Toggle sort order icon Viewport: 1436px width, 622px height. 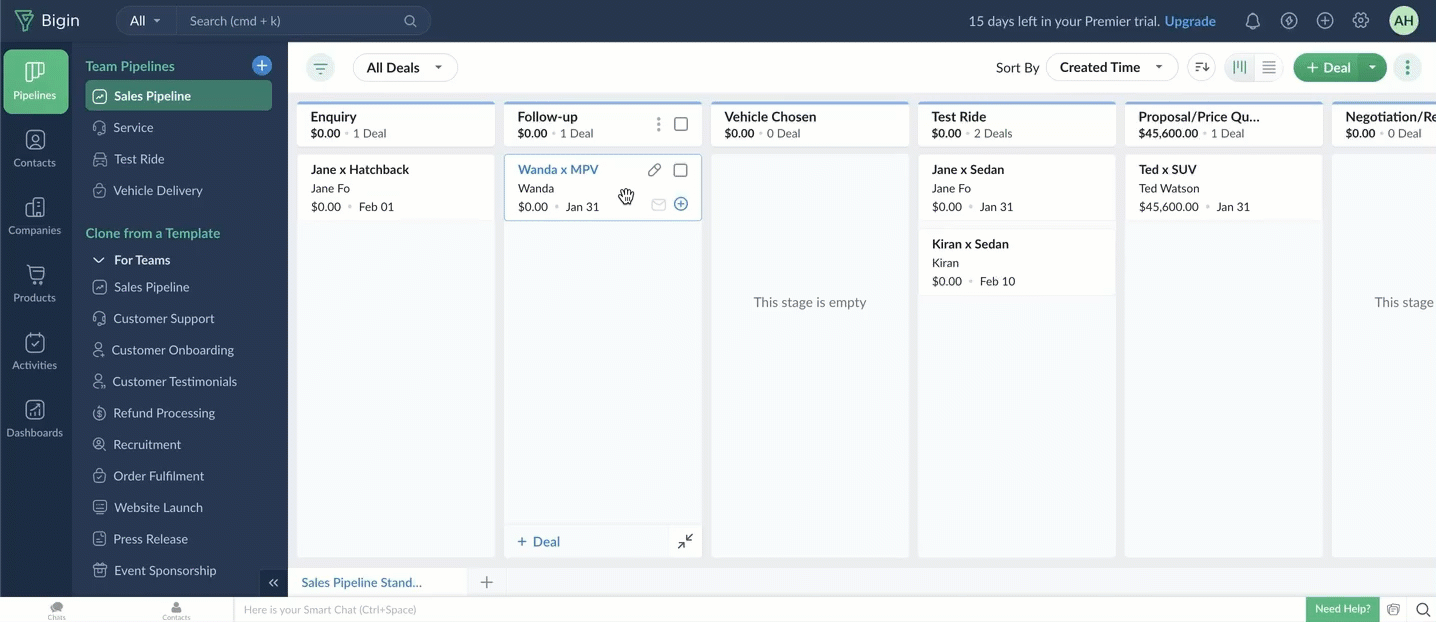[1202, 67]
